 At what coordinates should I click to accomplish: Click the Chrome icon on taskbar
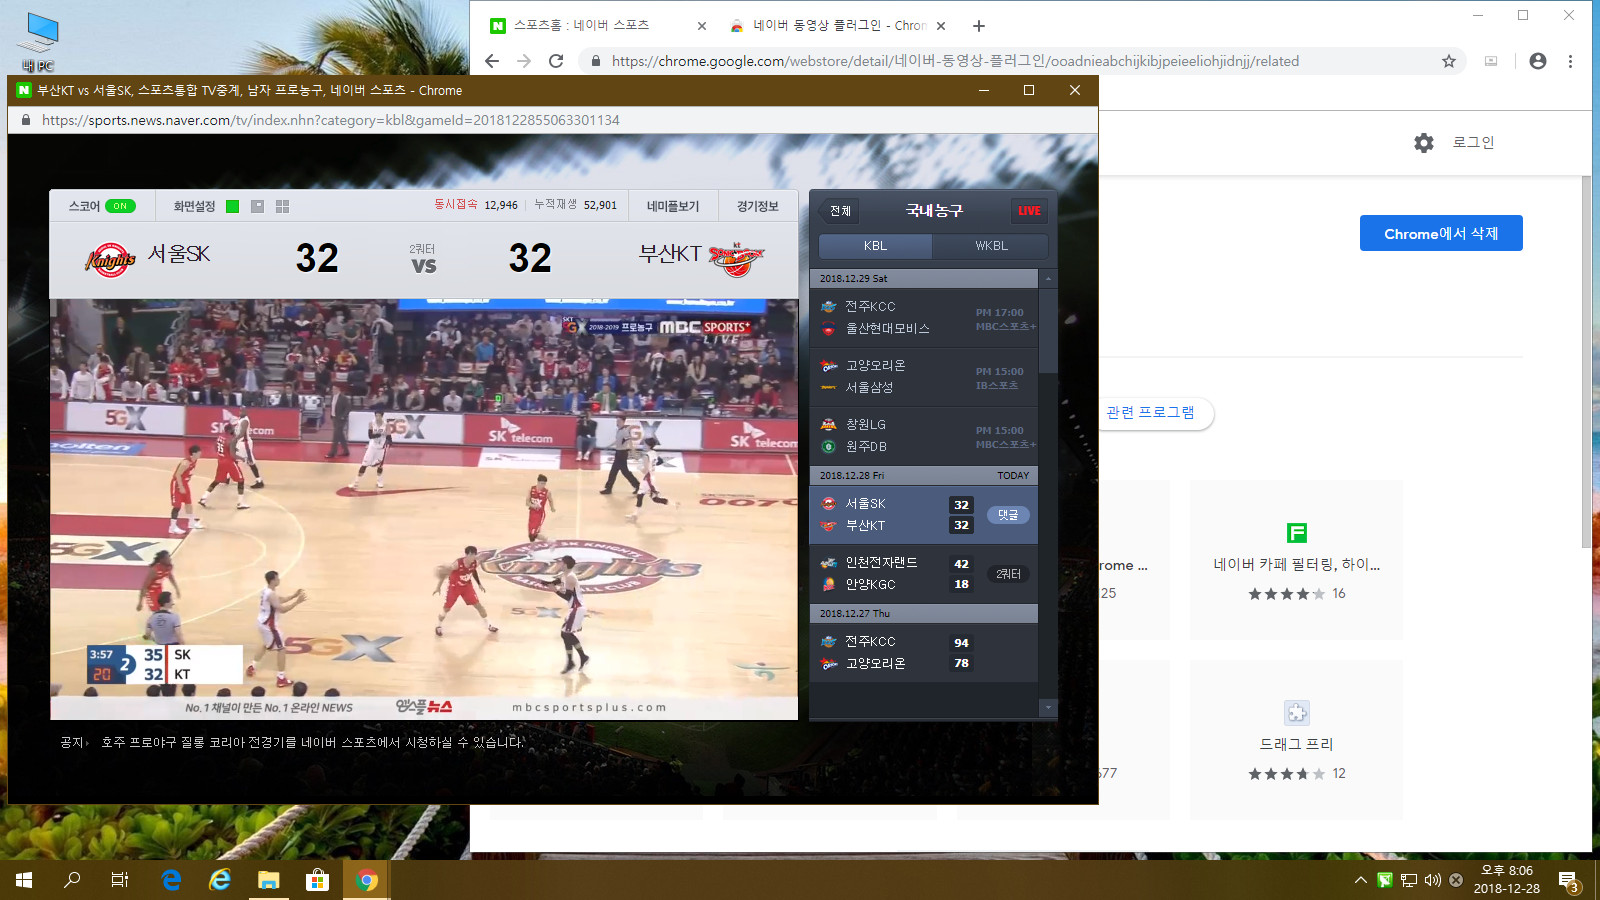[366, 880]
